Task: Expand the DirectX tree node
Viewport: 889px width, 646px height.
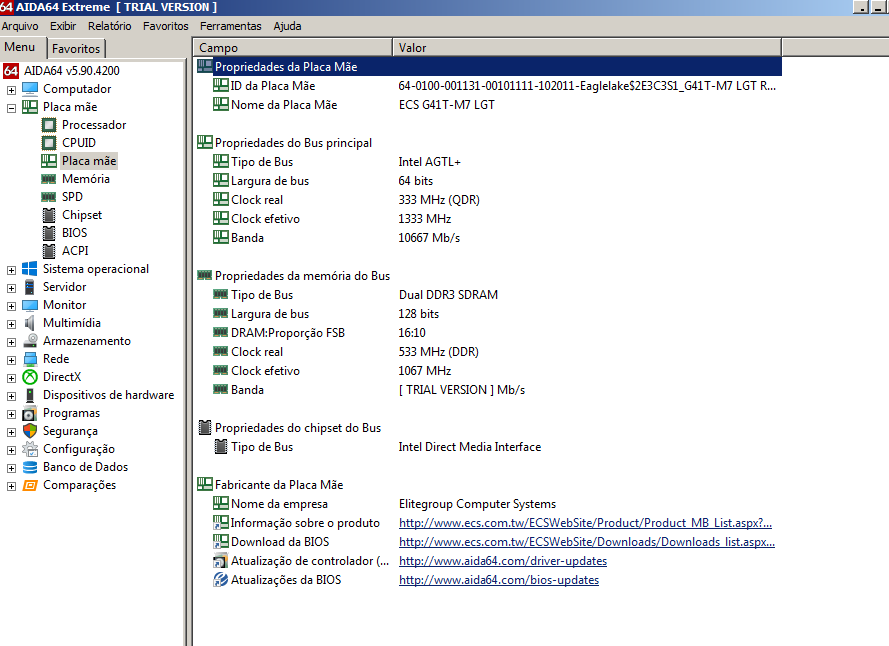Action: [11, 378]
